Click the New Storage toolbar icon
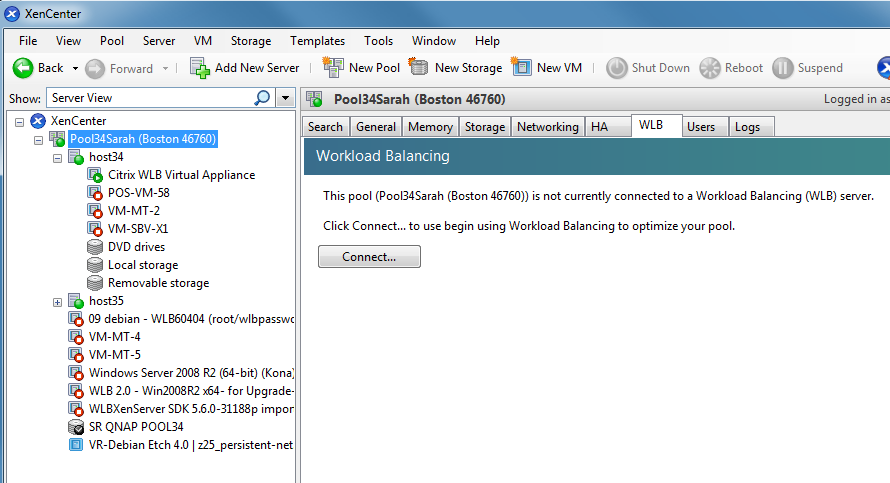This screenshot has width=890, height=483. [418, 68]
